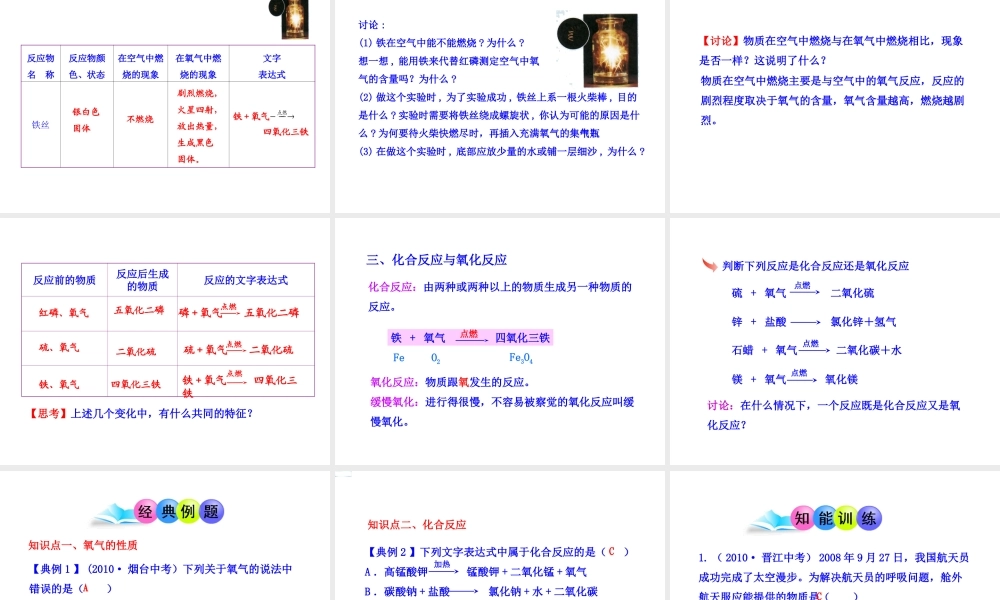
Task: Click the 在空气中燃烧的现象 column header
Action: click(x=140, y=66)
